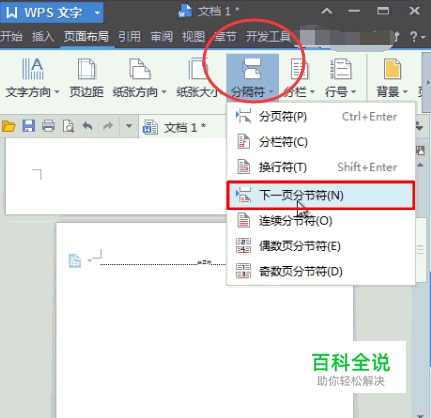Open 页边距 page margins
431x418 pixels.
click(x=86, y=77)
